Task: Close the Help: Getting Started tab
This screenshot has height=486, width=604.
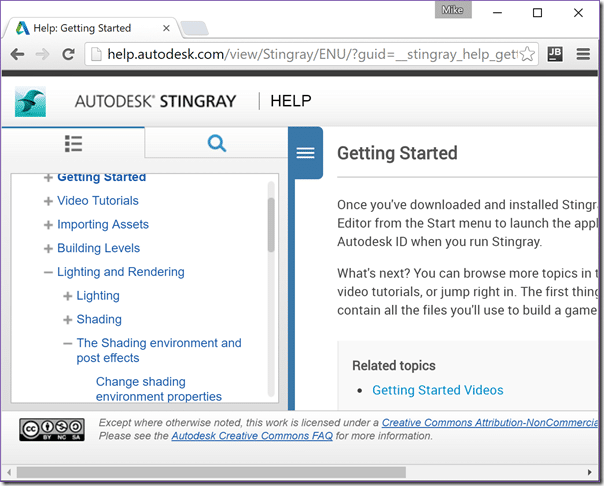Action: click(x=166, y=28)
